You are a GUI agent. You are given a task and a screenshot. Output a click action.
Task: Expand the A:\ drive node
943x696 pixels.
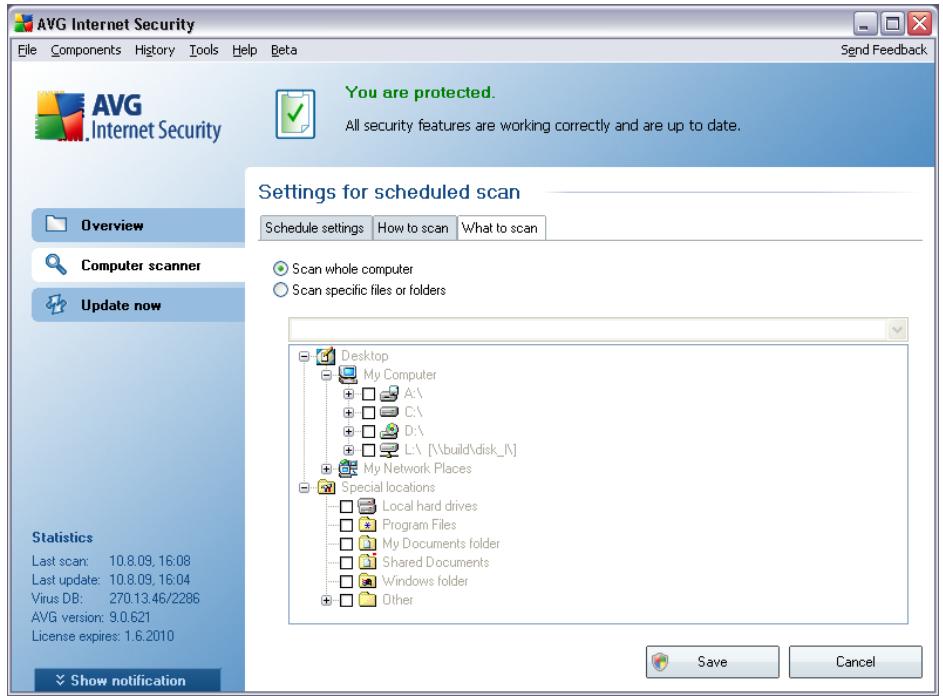tap(348, 394)
